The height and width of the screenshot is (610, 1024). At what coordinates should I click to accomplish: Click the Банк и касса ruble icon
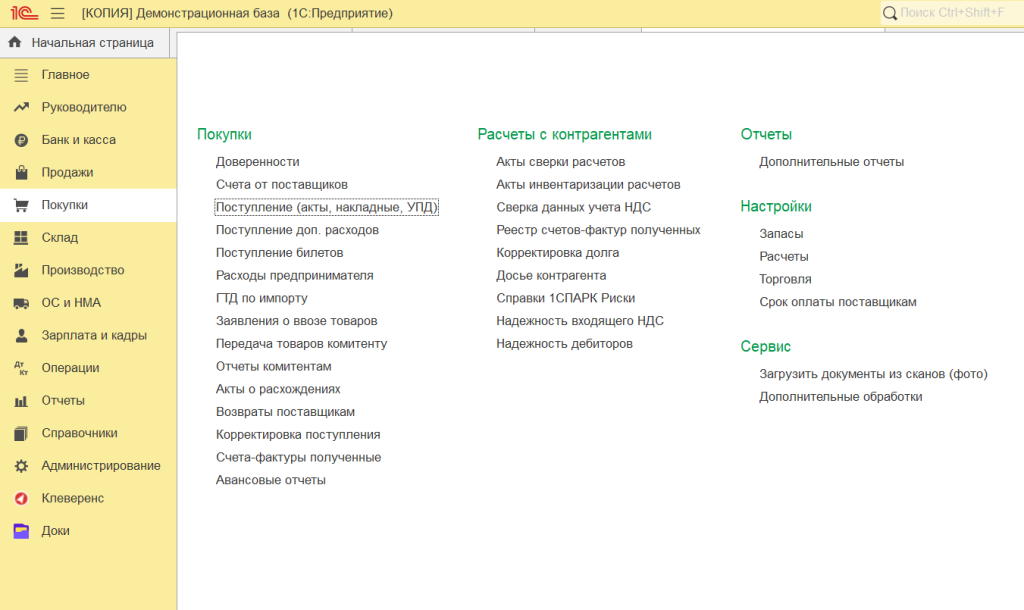click(22, 140)
